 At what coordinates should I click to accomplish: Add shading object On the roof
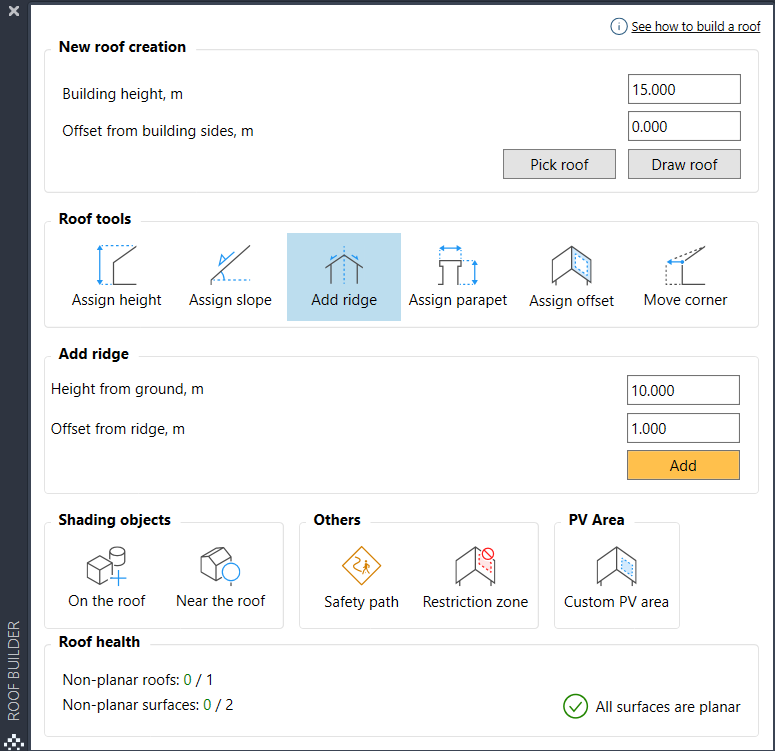106,577
